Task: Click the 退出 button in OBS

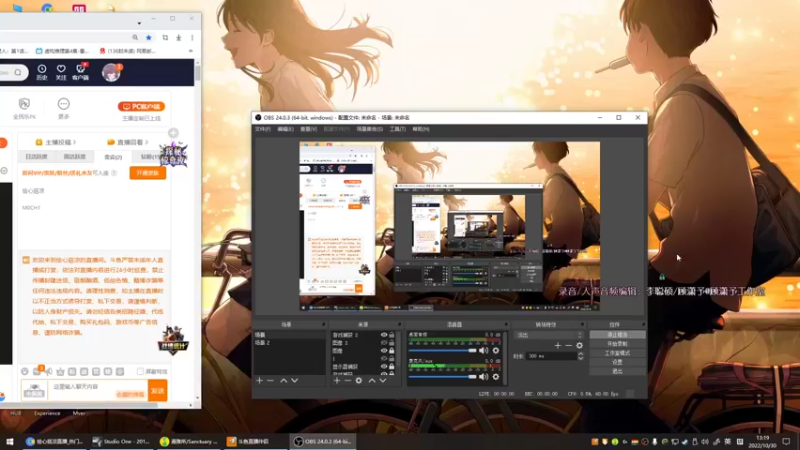Action: 617,371
